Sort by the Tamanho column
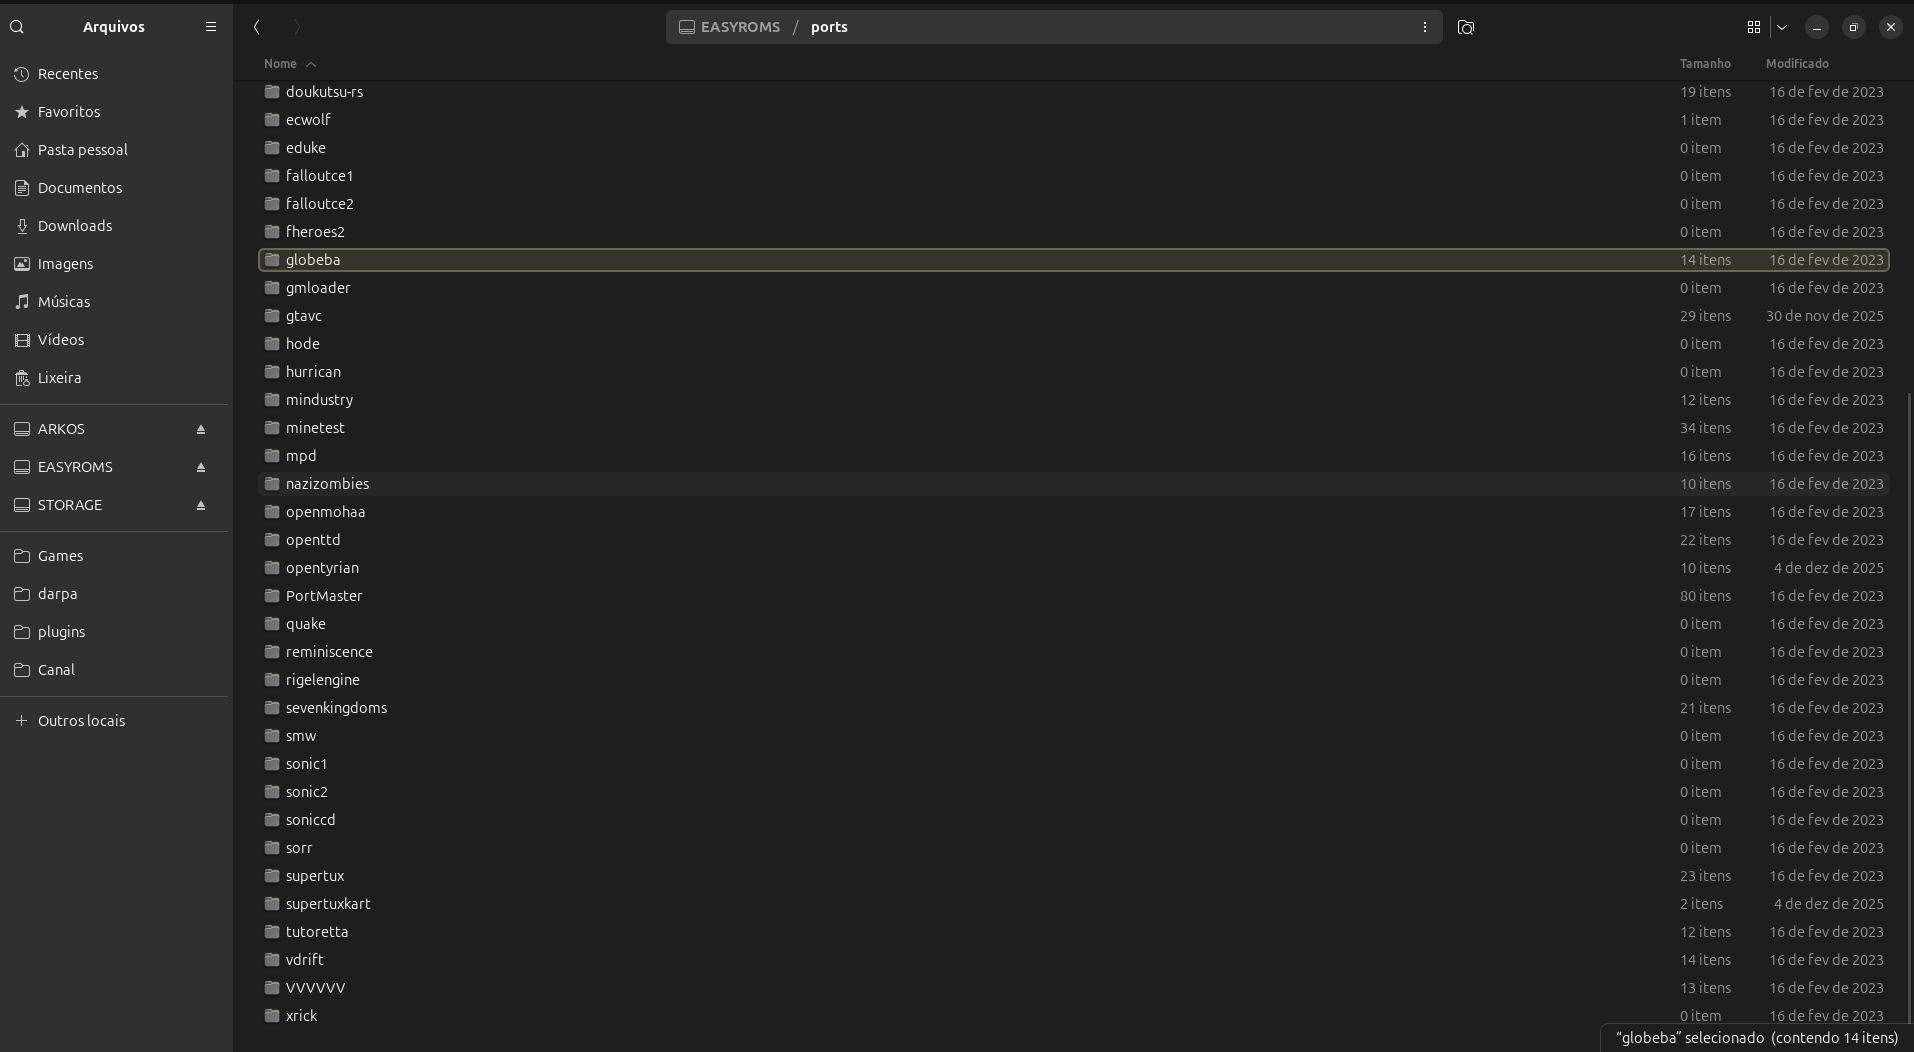The image size is (1914, 1052). (x=1704, y=64)
